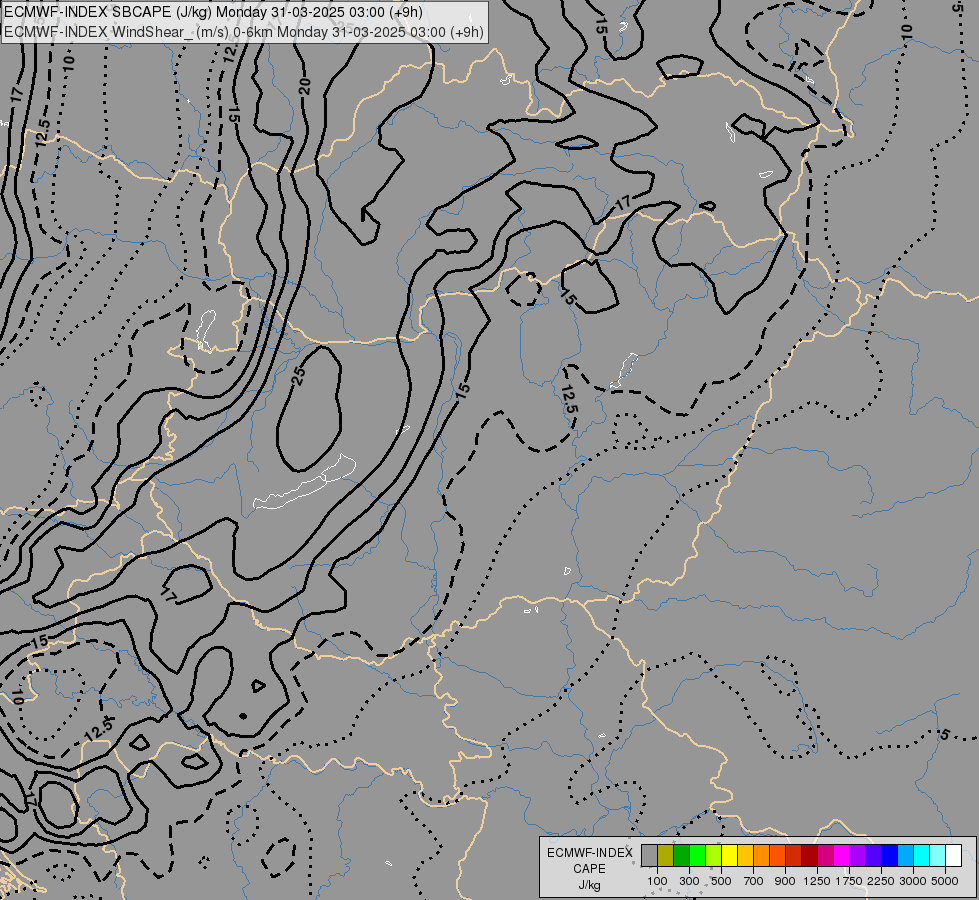Click the legend label 900
This screenshot has width=979, height=900.
point(785,881)
